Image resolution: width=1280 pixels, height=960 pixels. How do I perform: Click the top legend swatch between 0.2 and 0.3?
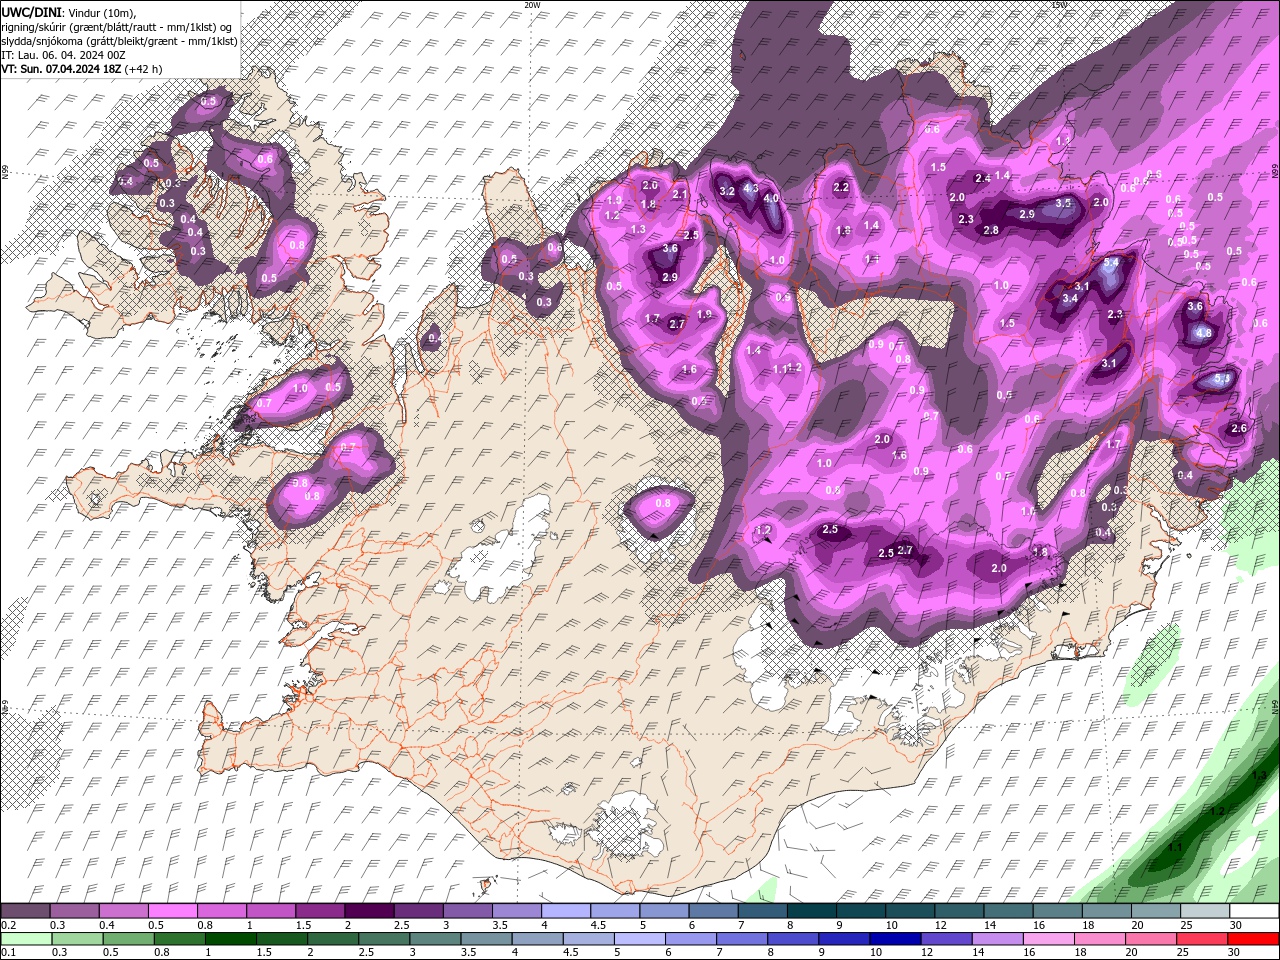(x=26, y=911)
